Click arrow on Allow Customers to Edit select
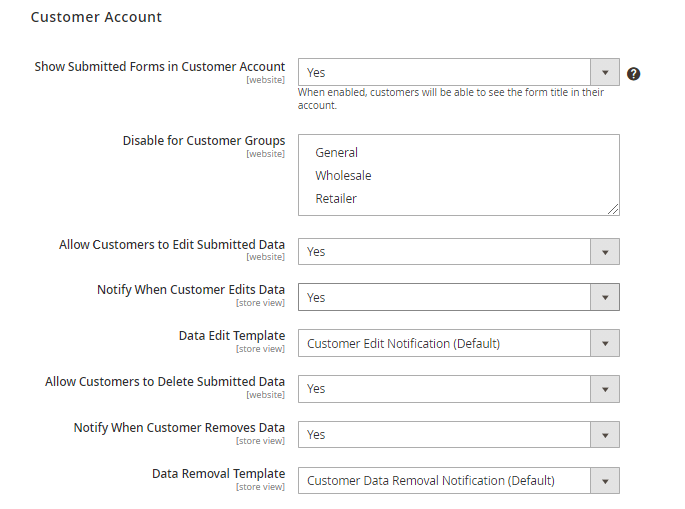Viewport: 685px width, 509px height. pos(604,252)
